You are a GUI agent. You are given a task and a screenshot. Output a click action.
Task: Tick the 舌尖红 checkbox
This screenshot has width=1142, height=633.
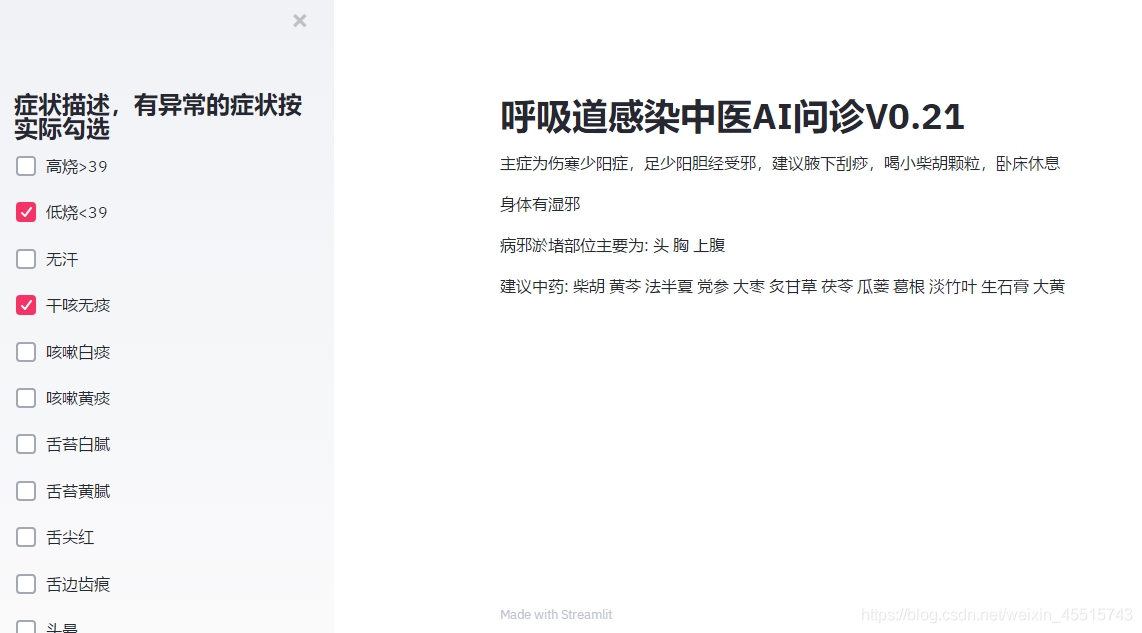26,537
